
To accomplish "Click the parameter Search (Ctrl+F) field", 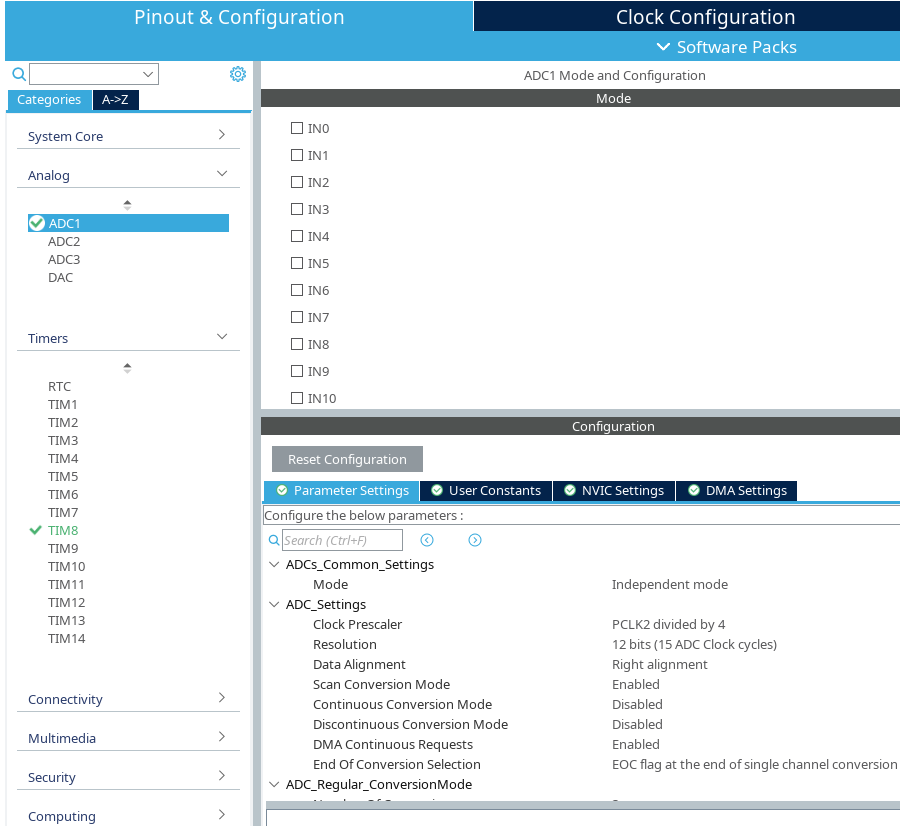I will pyautogui.click(x=342, y=540).
